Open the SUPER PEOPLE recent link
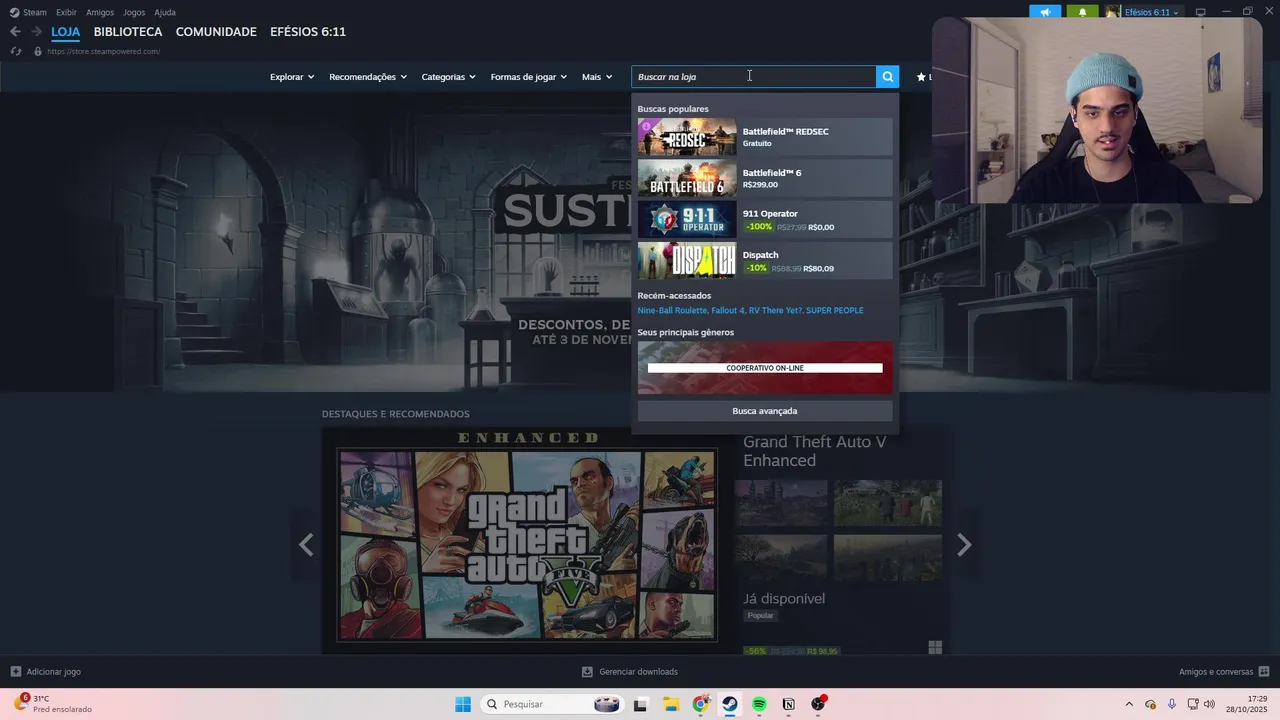1280x720 pixels. tap(835, 310)
